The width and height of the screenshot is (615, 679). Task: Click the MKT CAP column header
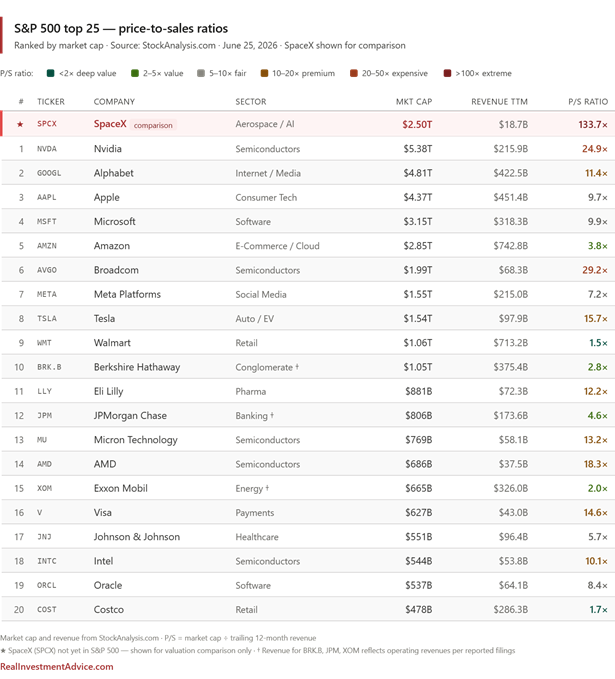click(x=414, y=102)
